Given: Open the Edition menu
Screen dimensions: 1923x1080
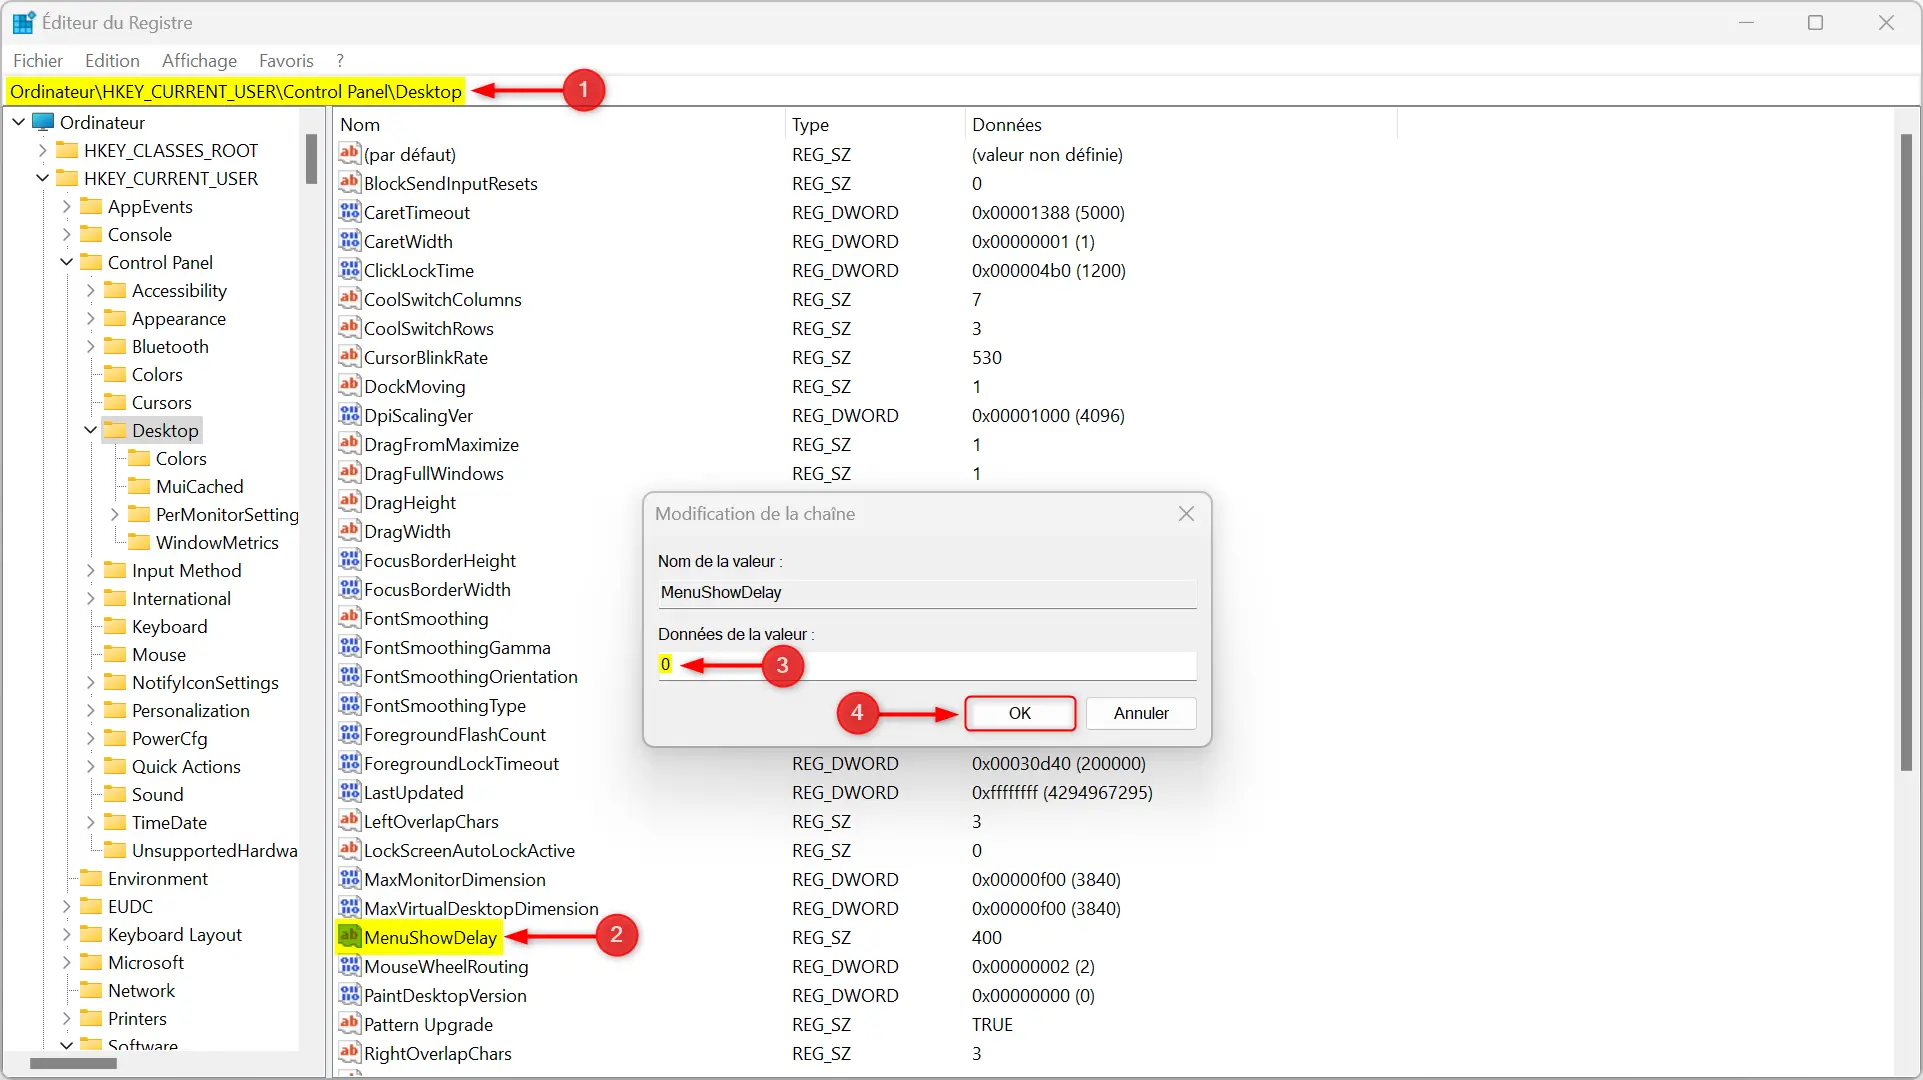Looking at the screenshot, I should coord(112,61).
